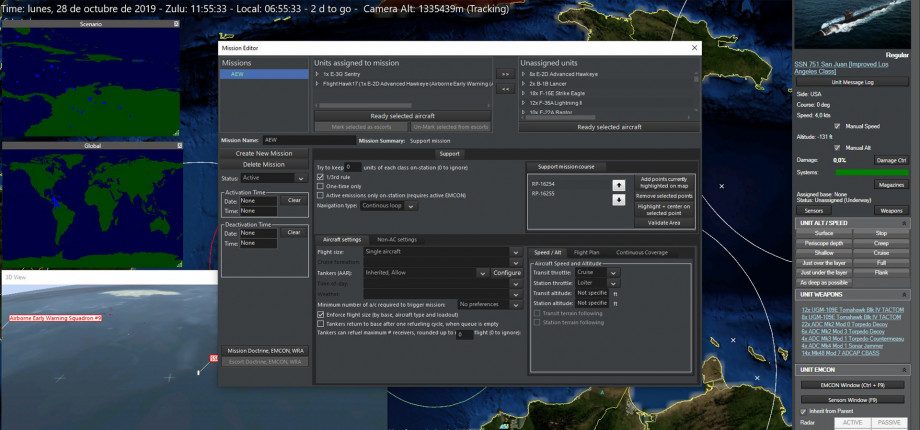920x430 pixels.
Task: Click Remove selected points button
Action: pyautogui.click(x=664, y=196)
